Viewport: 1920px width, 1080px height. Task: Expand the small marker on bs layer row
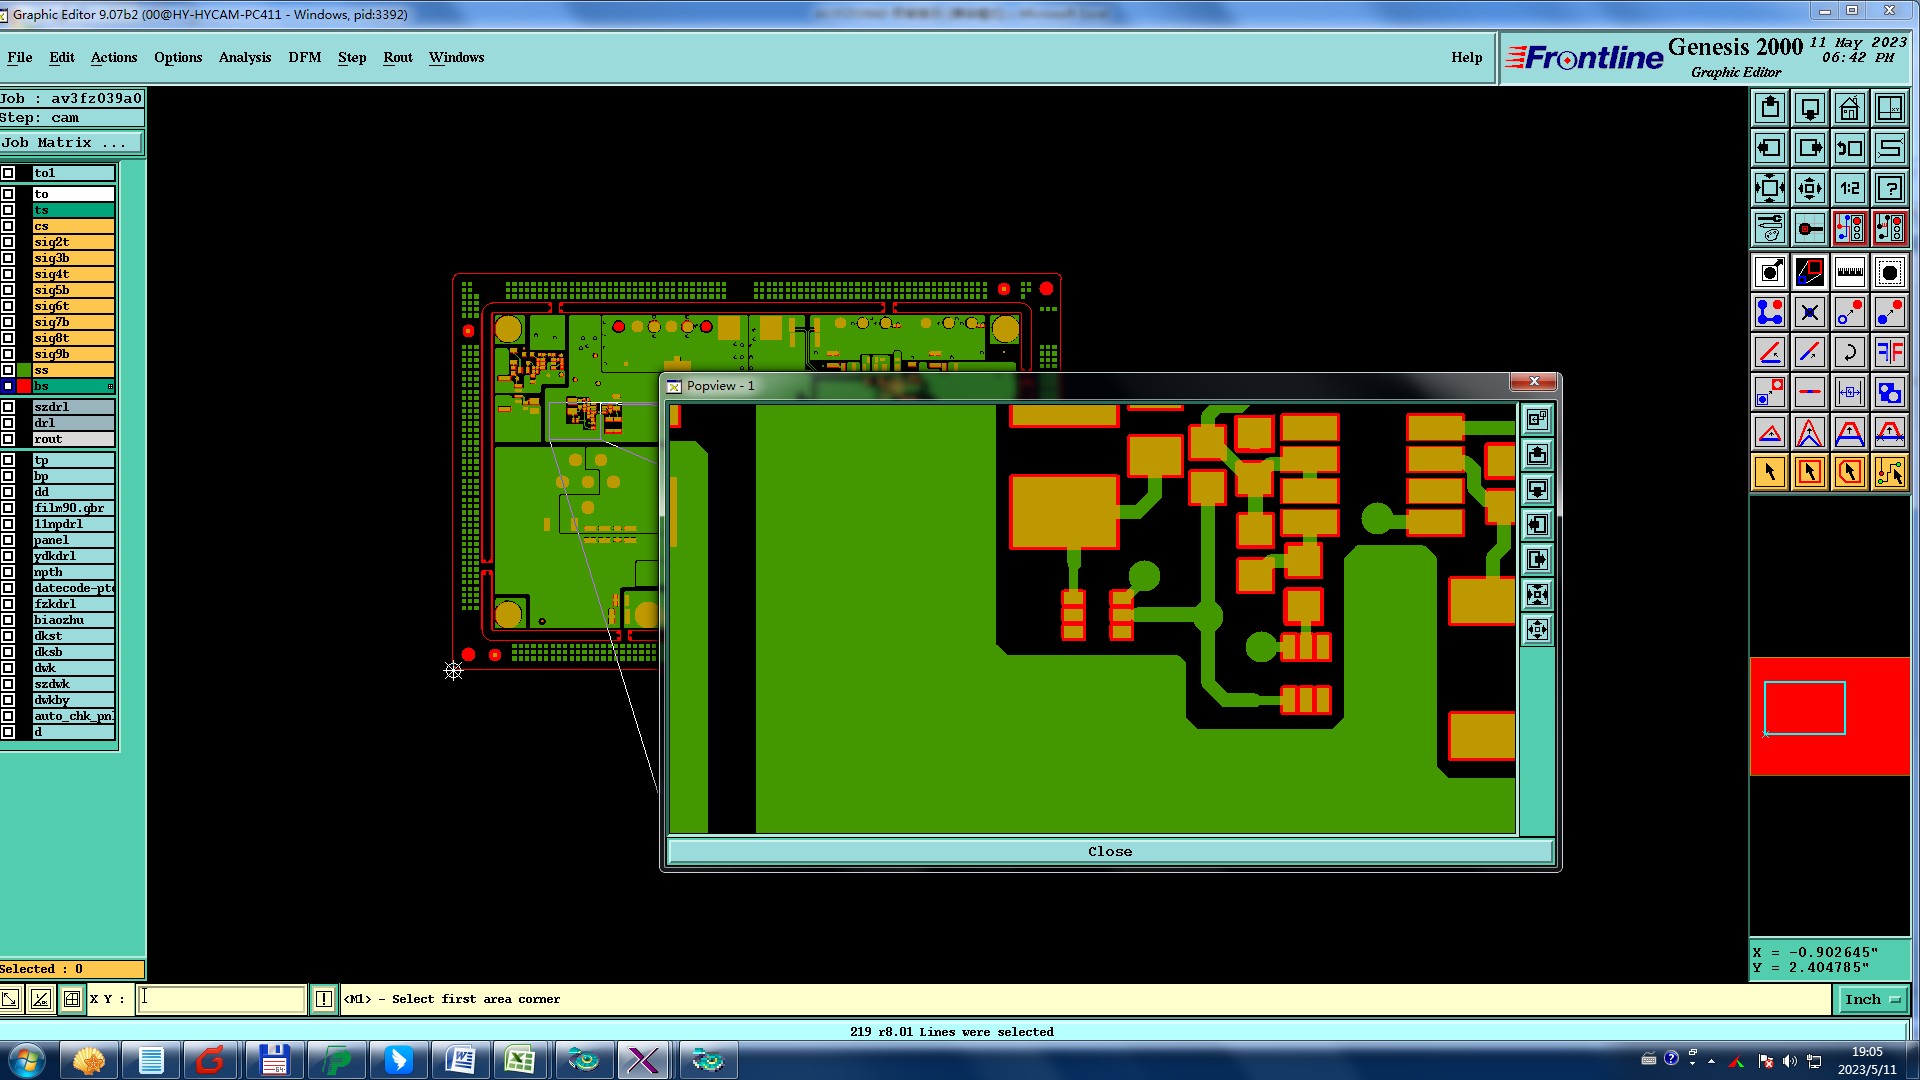110,386
